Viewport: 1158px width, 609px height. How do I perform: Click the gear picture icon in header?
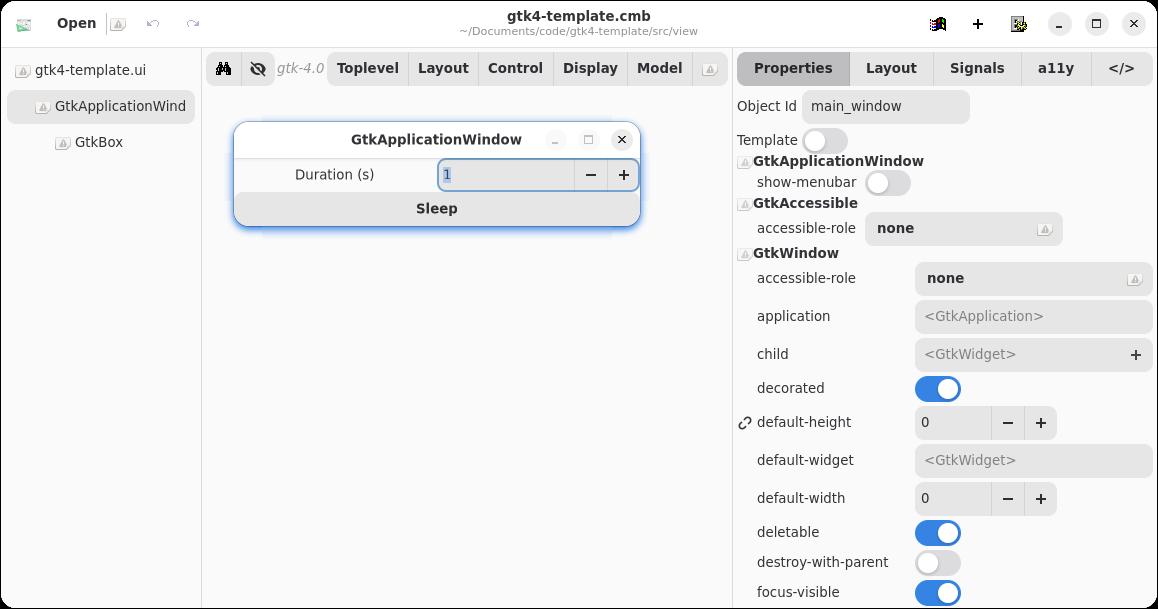pos(1018,23)
